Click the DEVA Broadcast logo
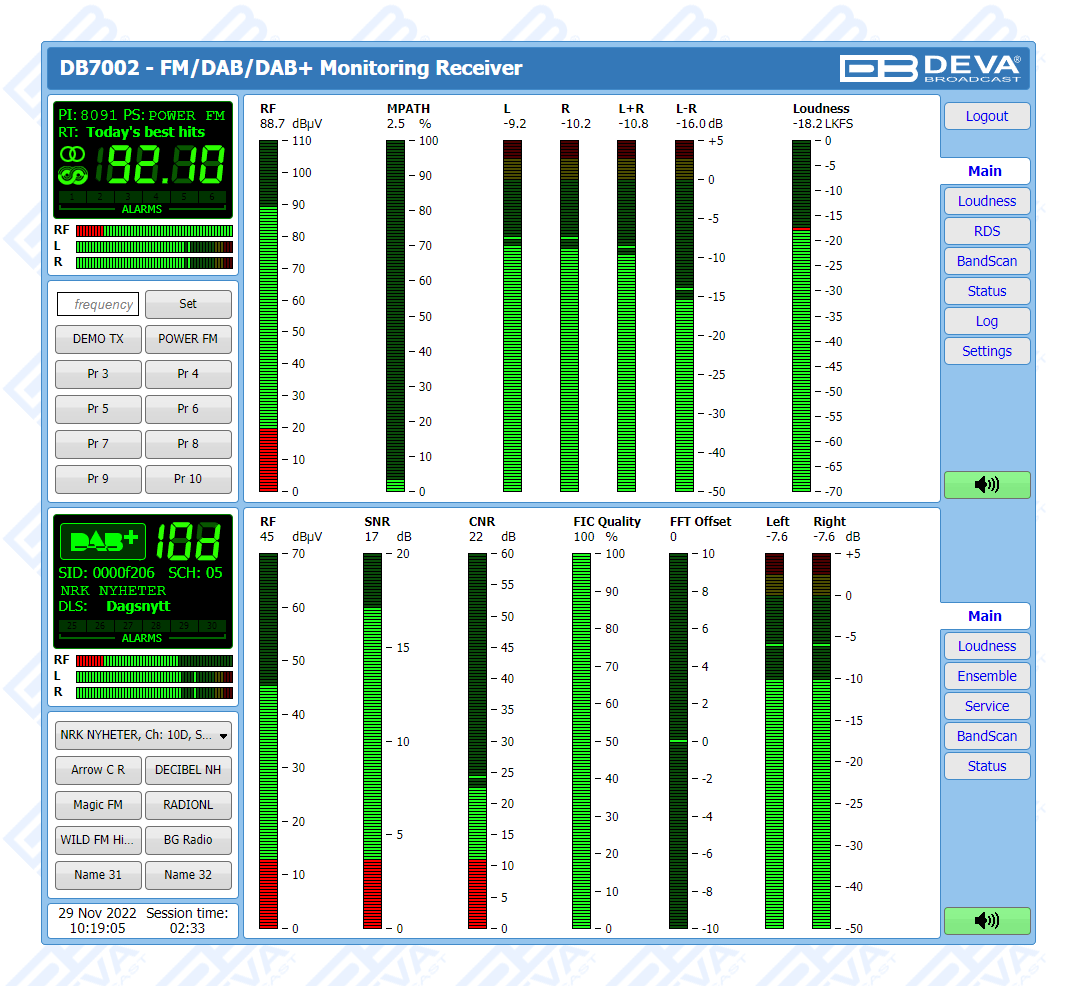The image size is (1077, 986). (x=930, y=68)
